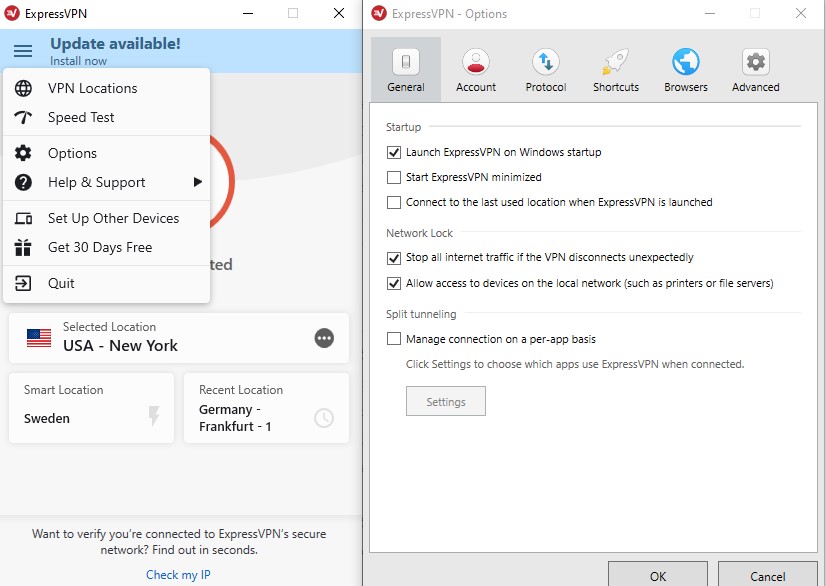Switch to the Account tab

coord(476,70)
